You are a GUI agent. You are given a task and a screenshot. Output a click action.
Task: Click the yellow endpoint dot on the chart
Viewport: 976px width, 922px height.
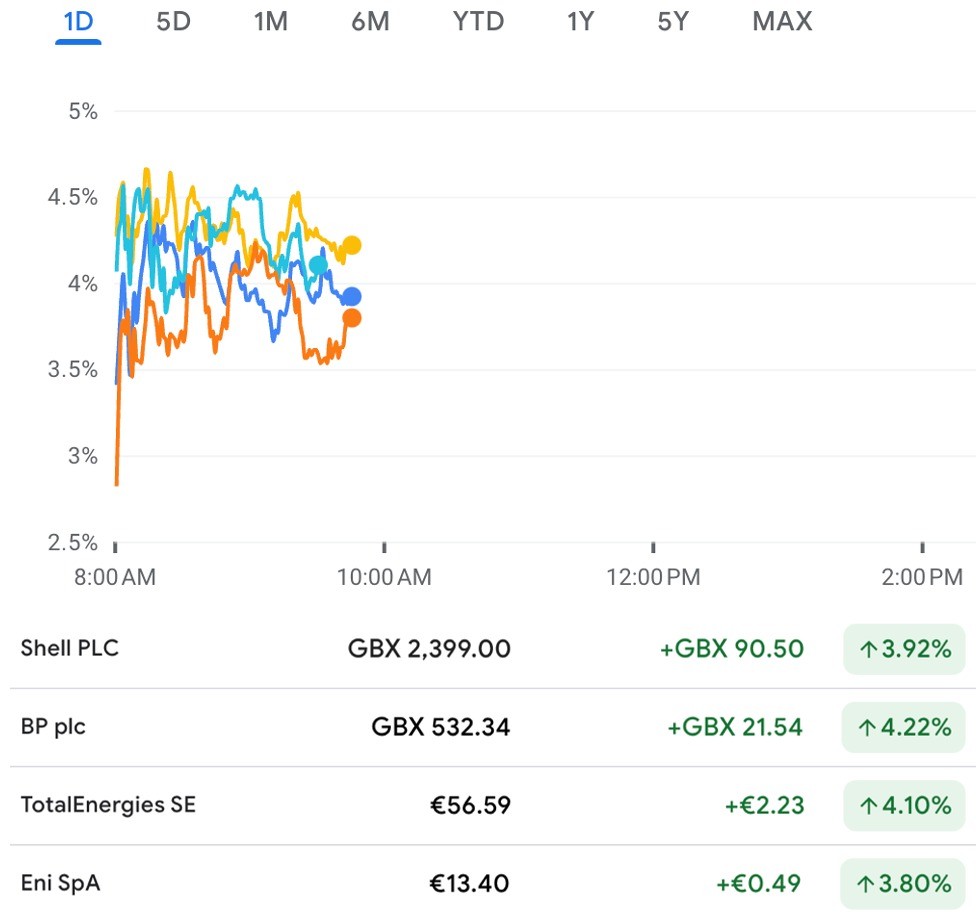[352, 245]
